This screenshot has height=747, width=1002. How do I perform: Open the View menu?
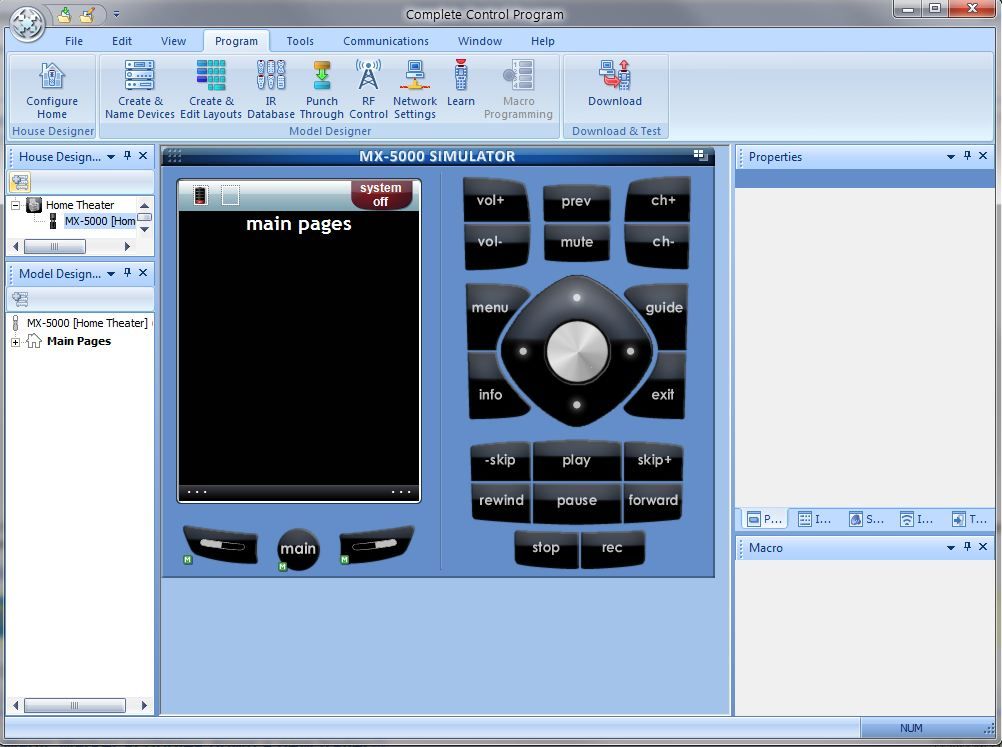tap(173, 41)
